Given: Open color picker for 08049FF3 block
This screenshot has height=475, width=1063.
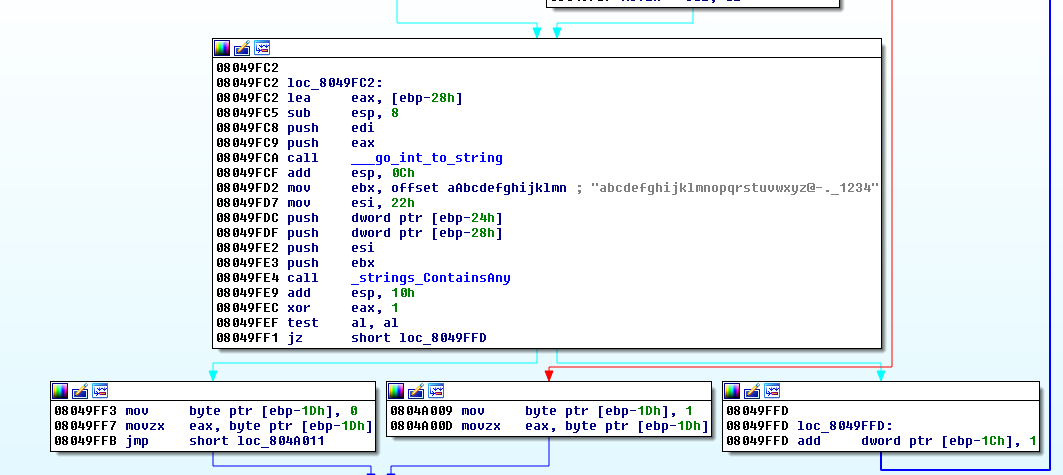Looking at the screenshot, I should pos(60,391).
